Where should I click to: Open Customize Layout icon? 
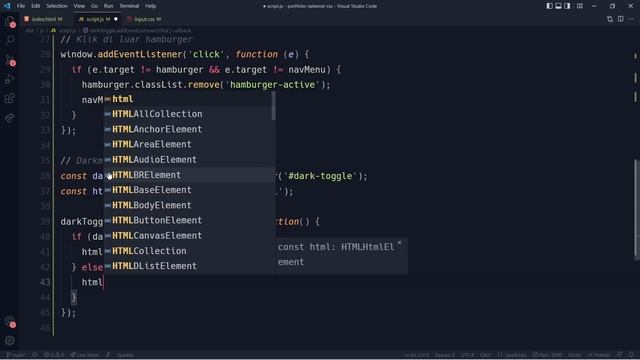580,6
